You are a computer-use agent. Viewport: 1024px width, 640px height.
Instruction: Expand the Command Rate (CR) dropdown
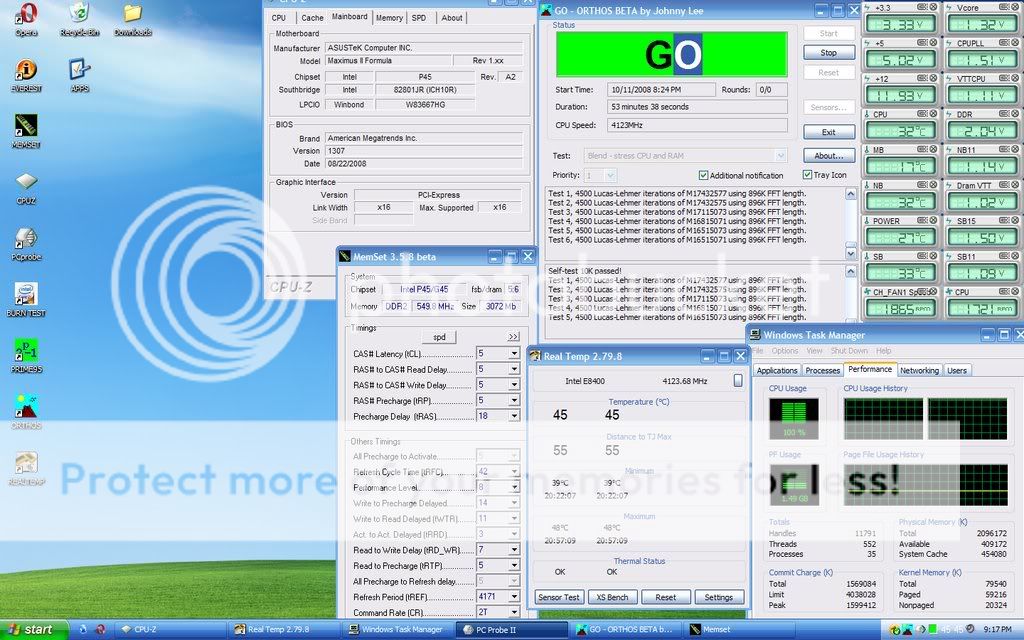point(514,613)
